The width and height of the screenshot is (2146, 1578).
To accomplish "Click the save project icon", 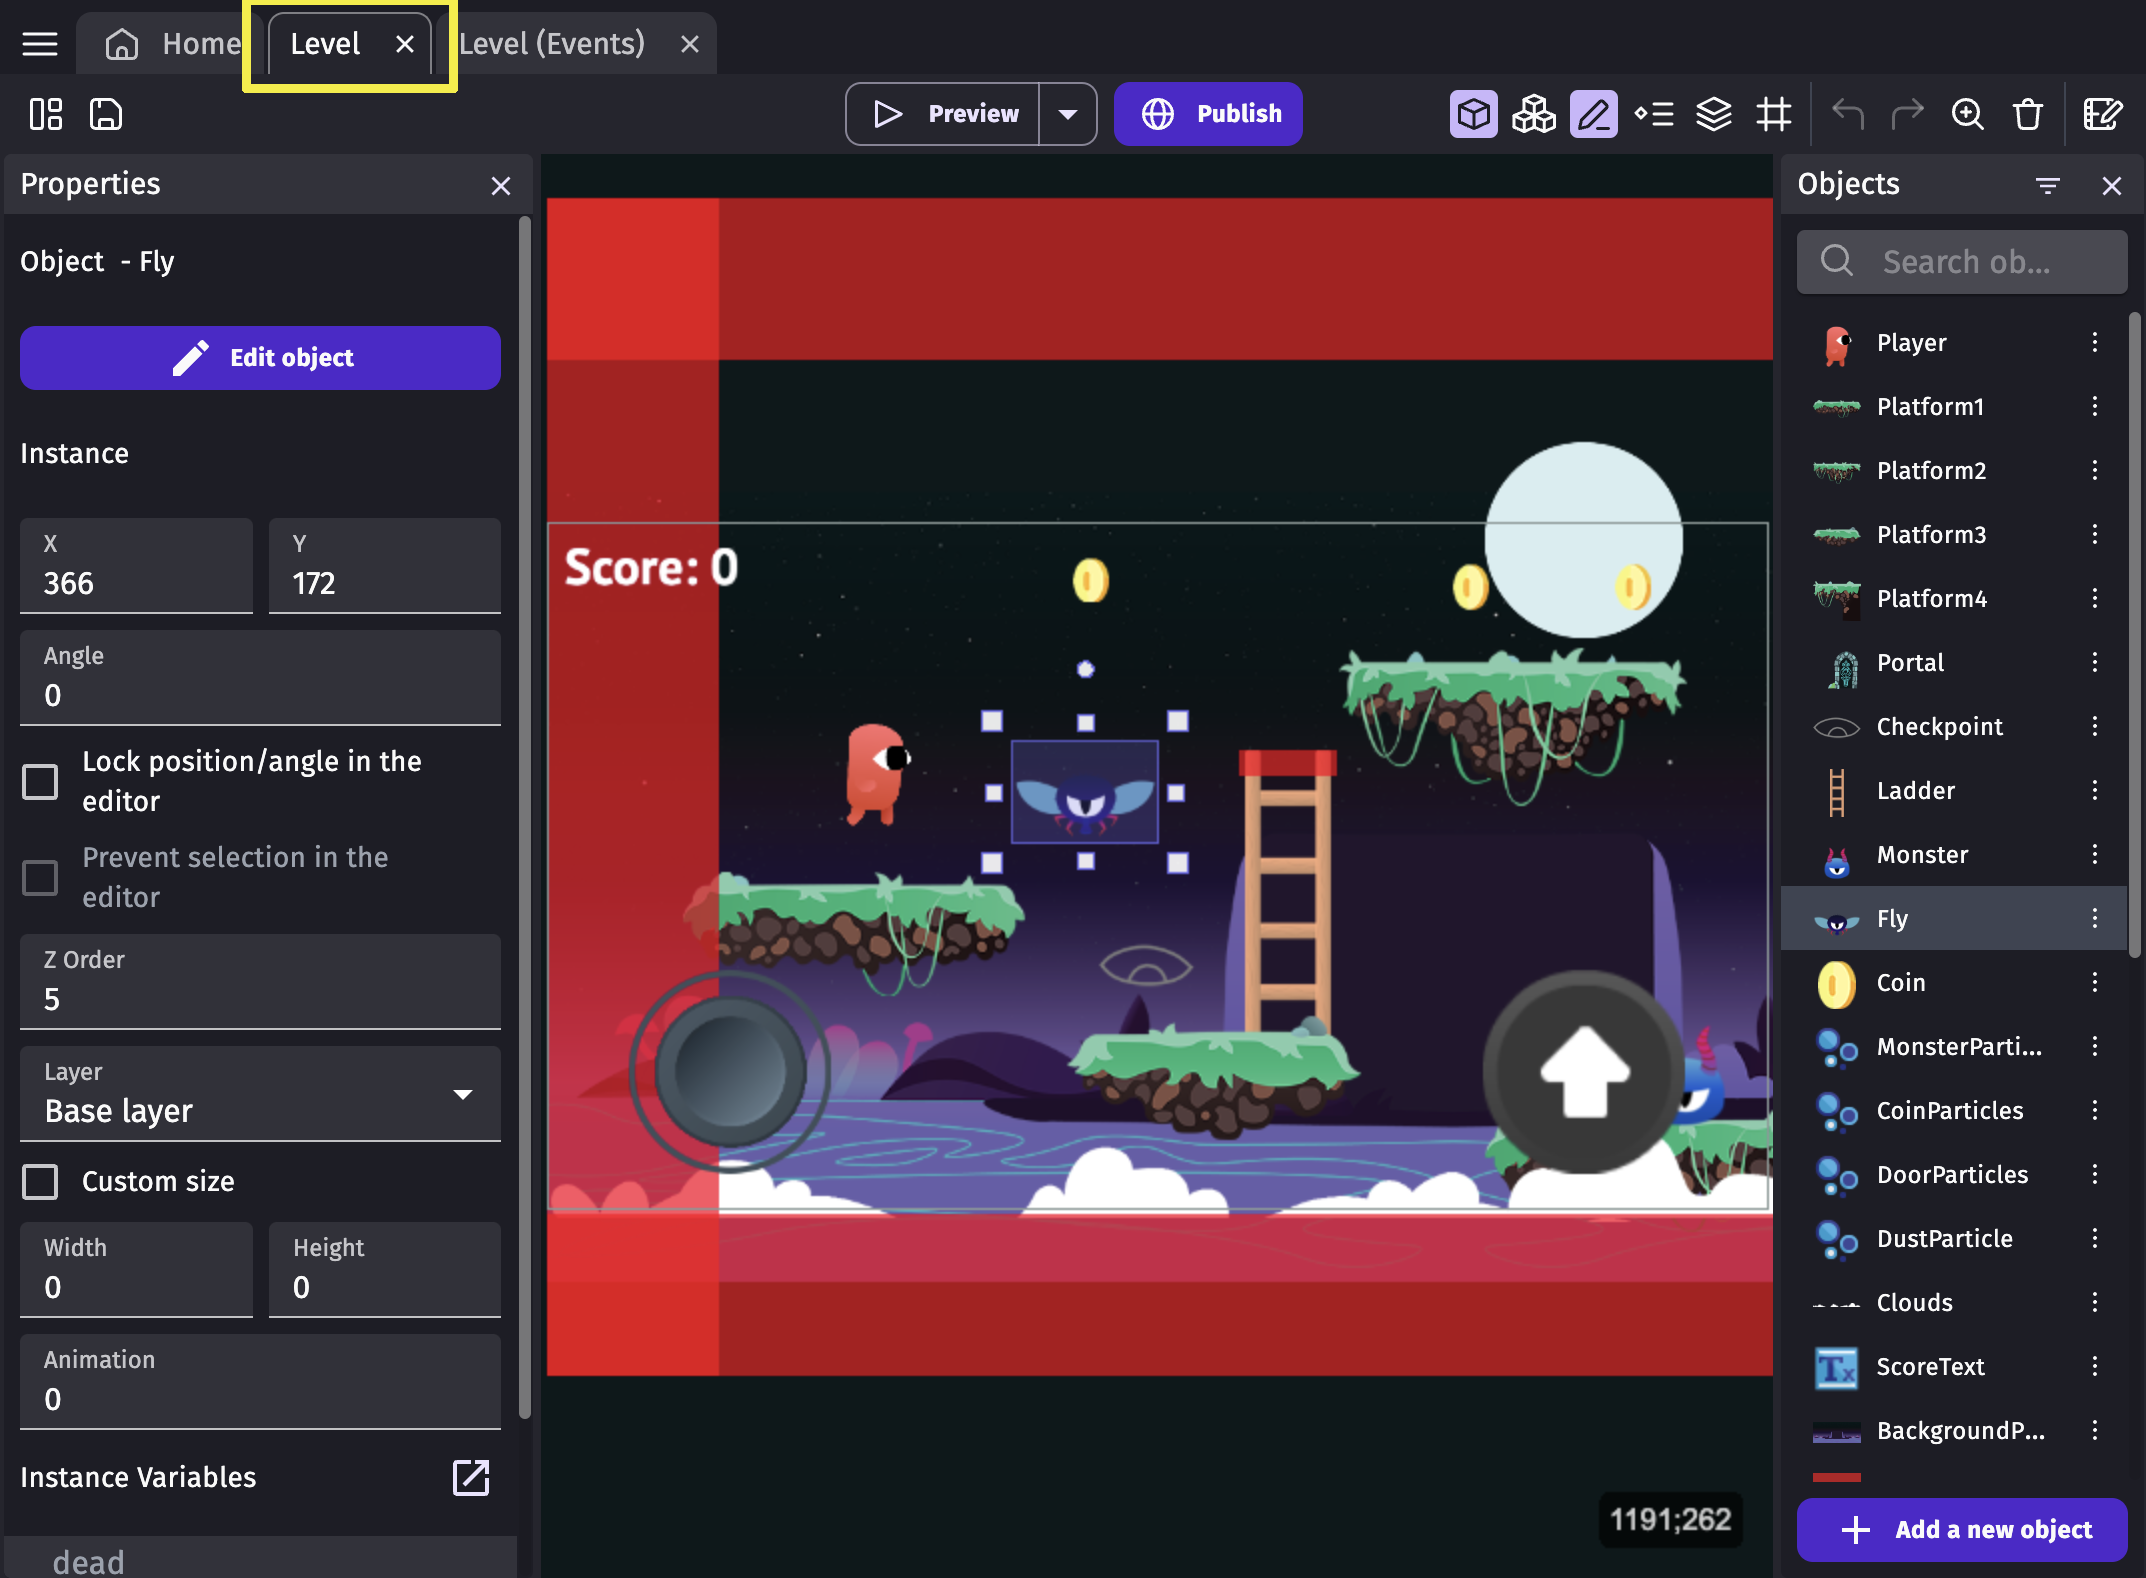I will [x=106, y=114].
